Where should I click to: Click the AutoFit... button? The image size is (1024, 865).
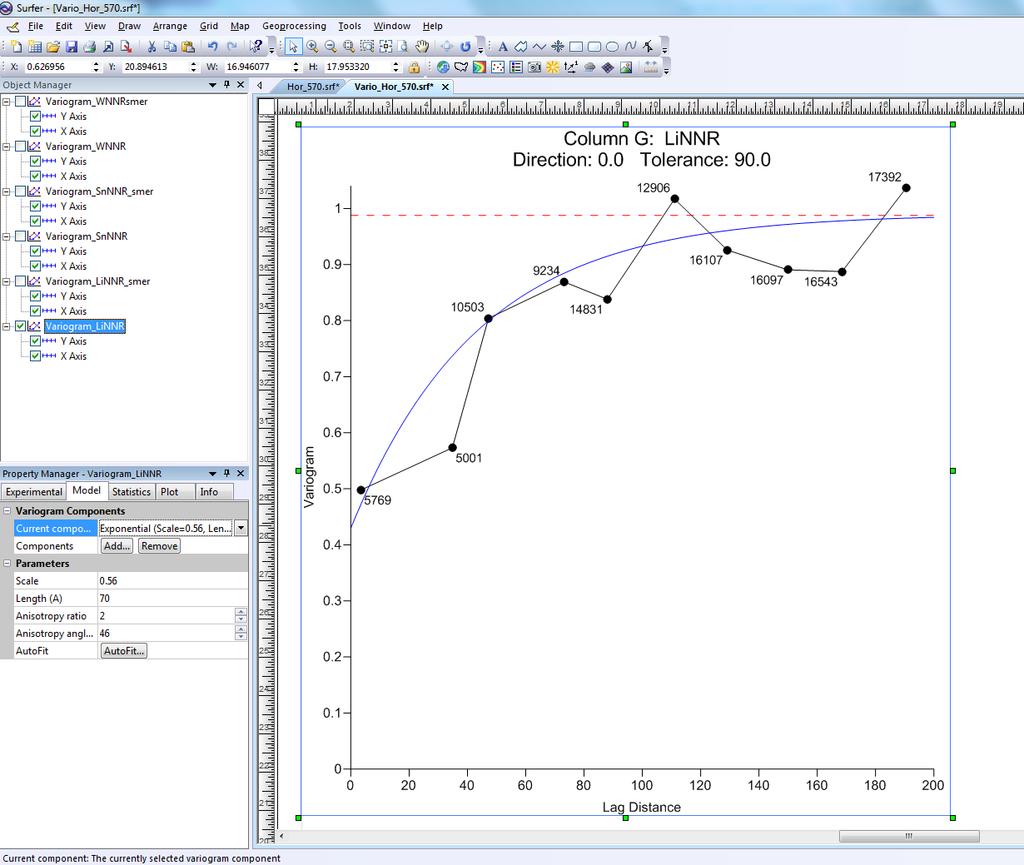[123, 651]
